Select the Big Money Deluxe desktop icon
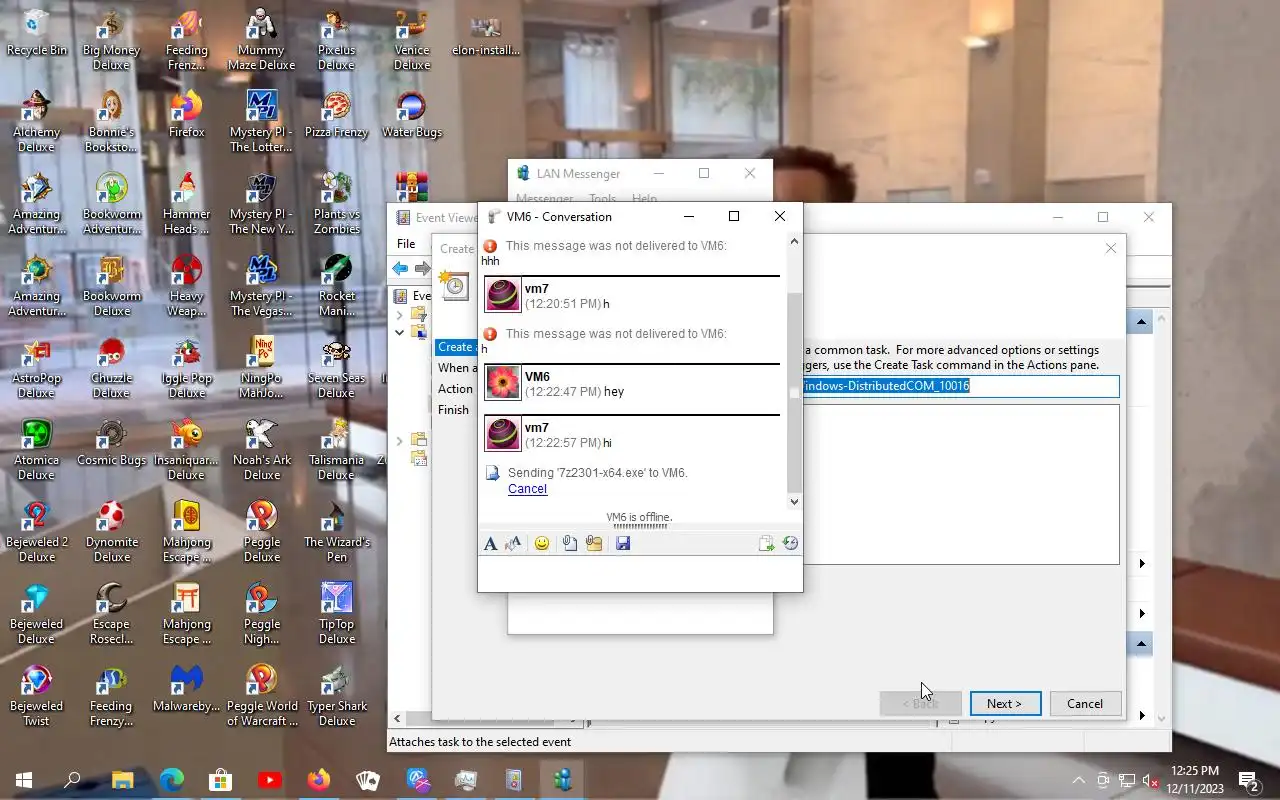 111,39
